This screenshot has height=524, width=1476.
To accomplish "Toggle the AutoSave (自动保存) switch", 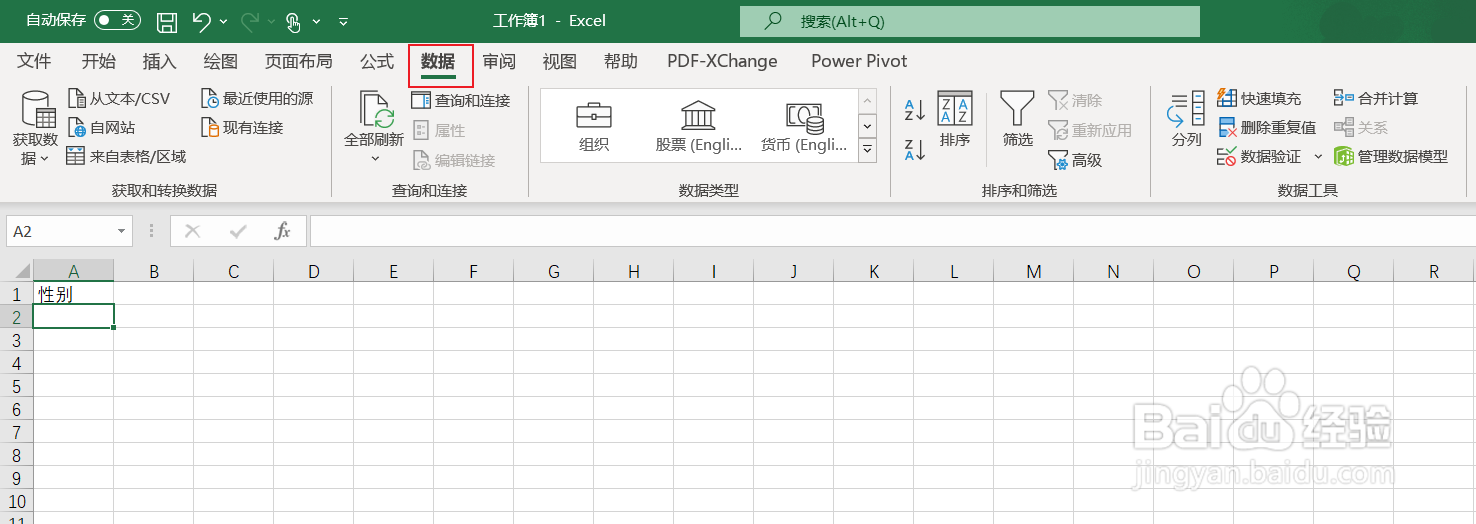I will point(117,20).
